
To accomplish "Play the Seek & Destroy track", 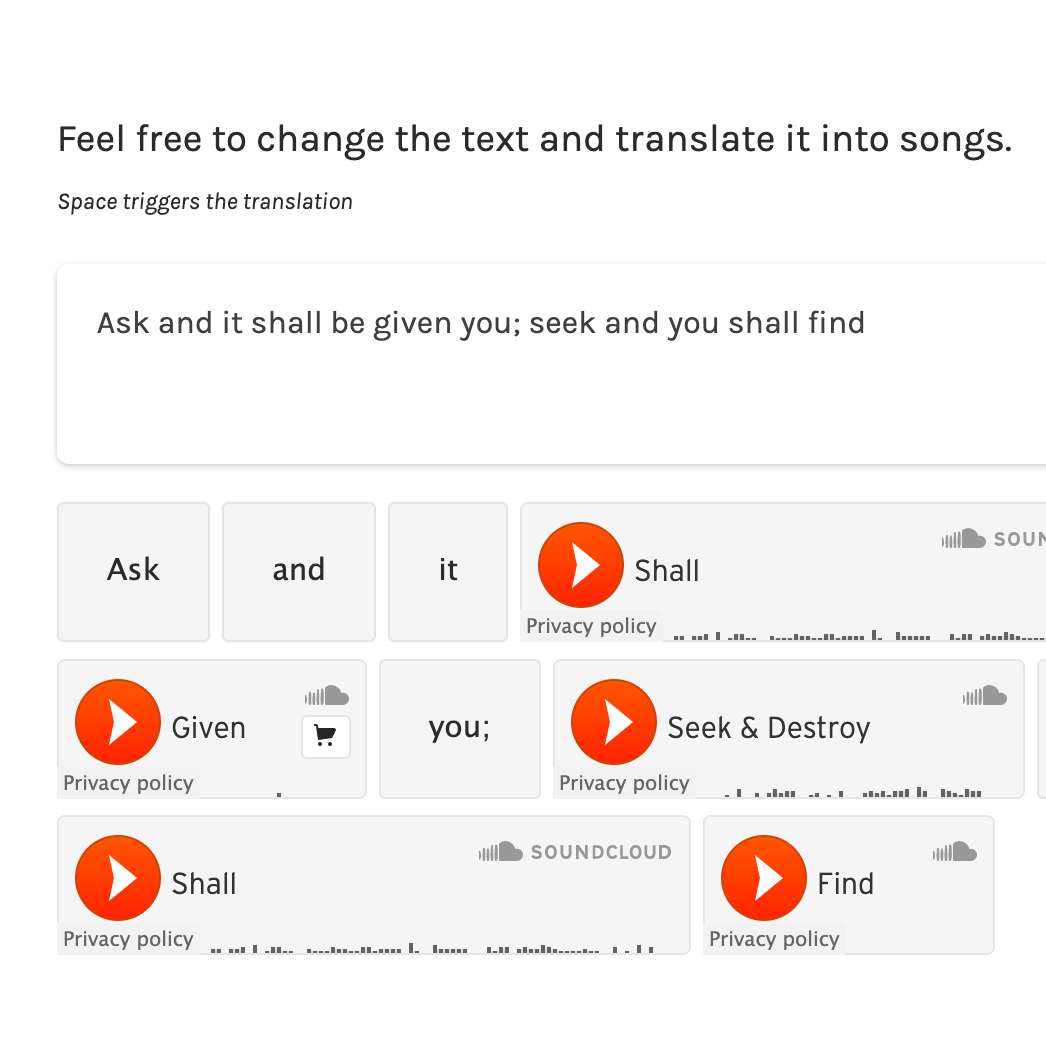I will [614, 722].
